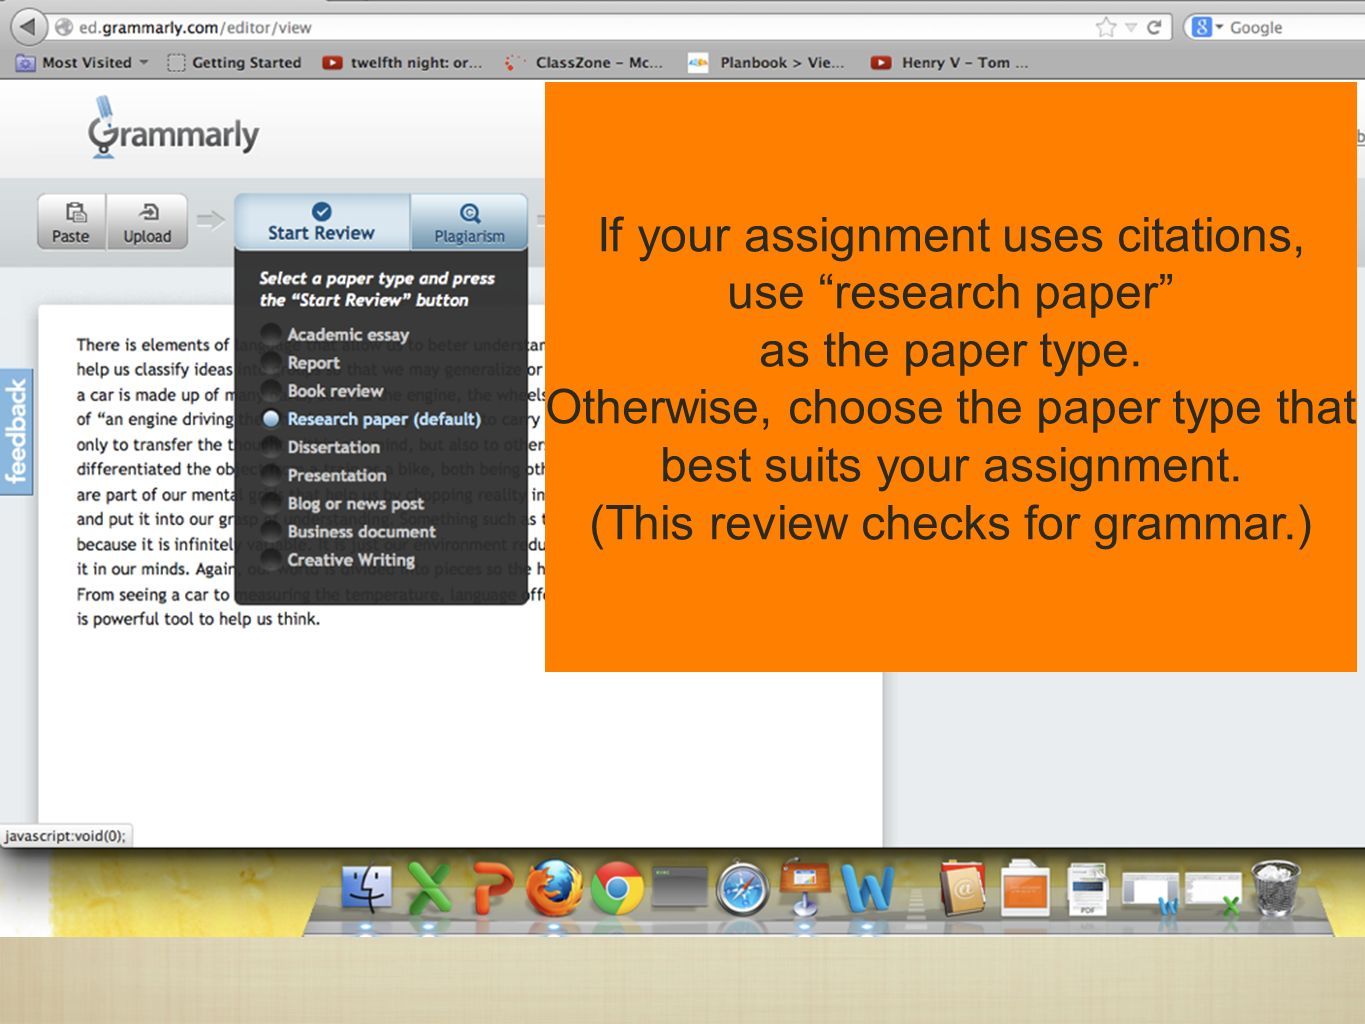Bookmark page with star icon
The height and width of the screenshot is (1024, 1365).
click(1106, 27)
